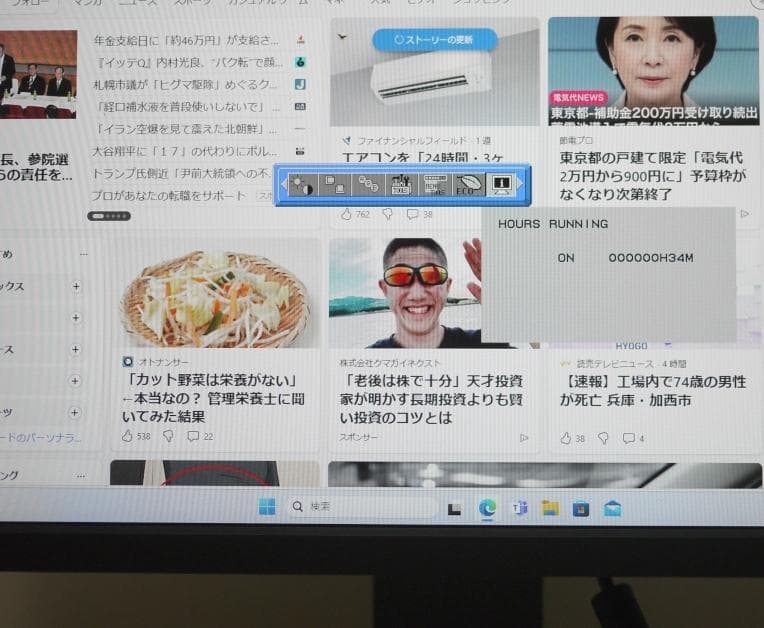Click the plus button next to ース topic
Image resolution: width=764 pixels, height=628 pixels.
(x=76, y=349)
